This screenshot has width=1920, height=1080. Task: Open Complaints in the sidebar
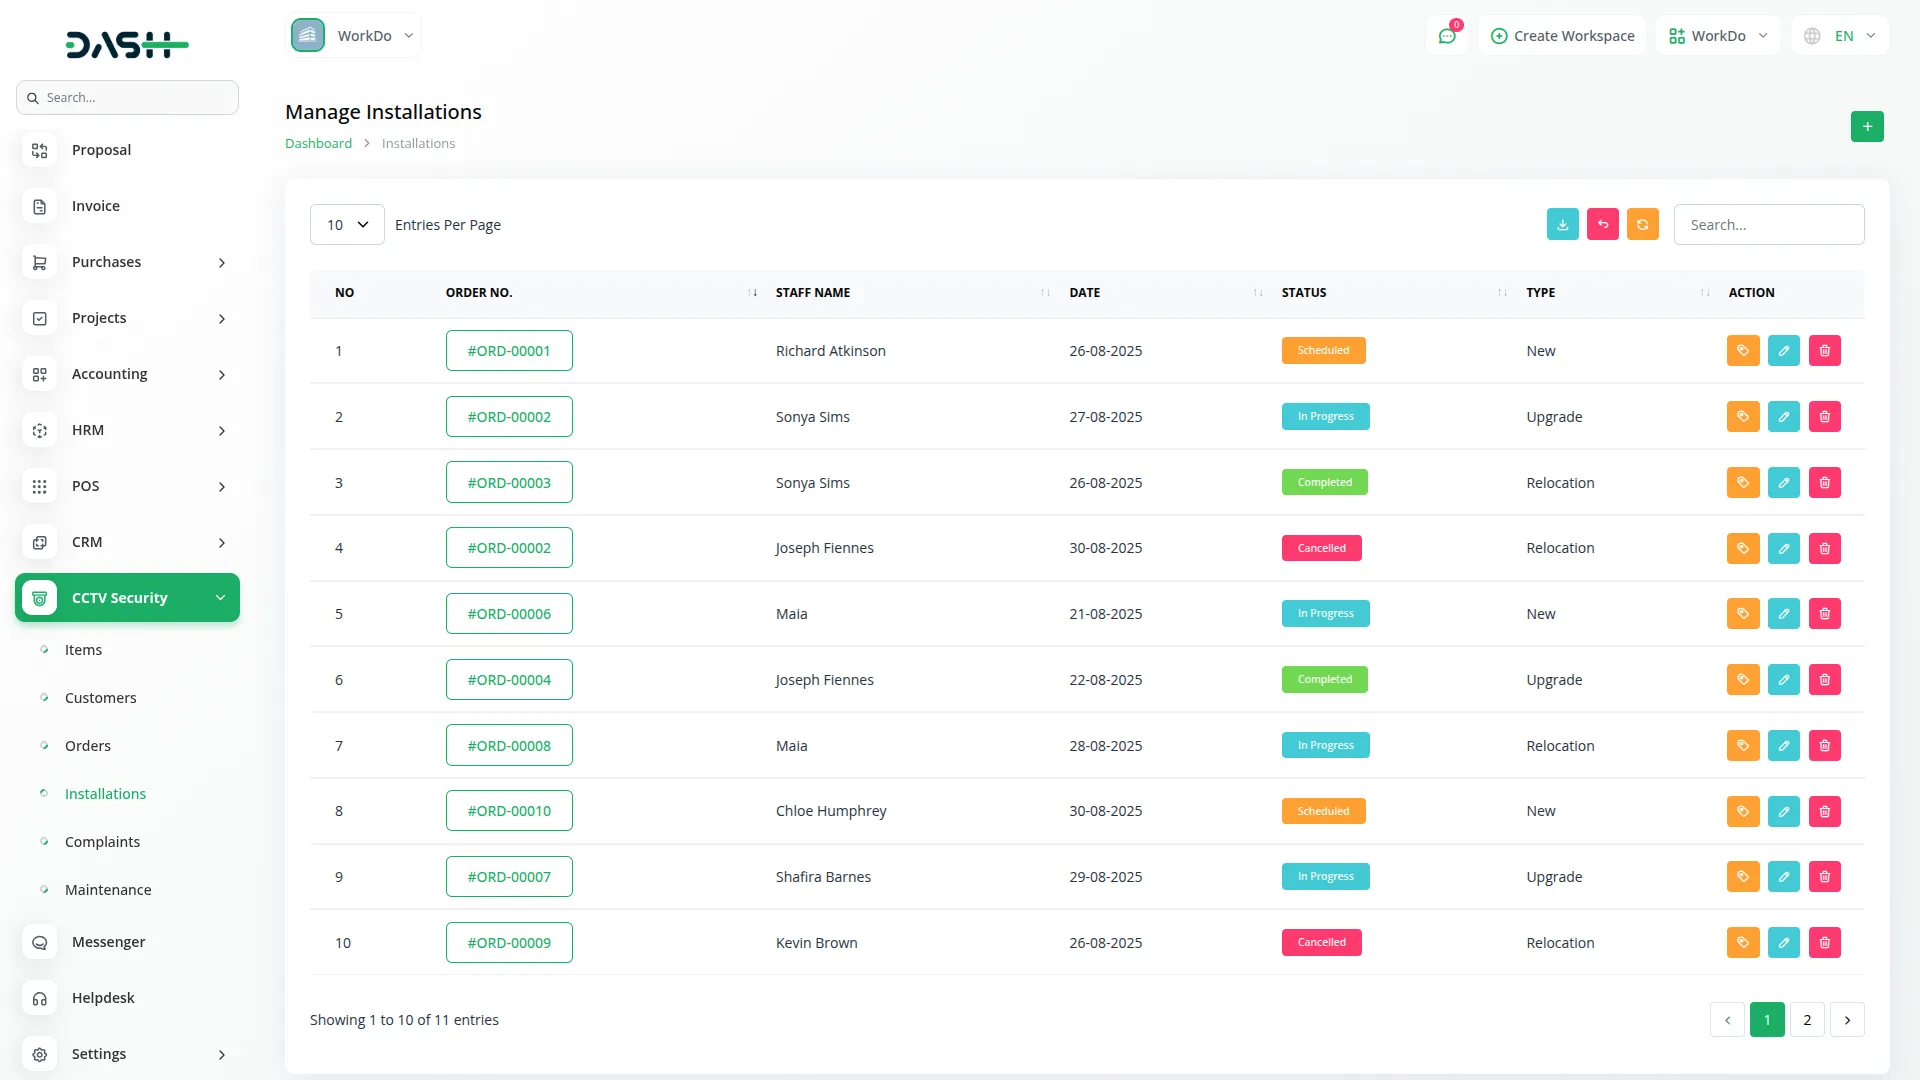tap(102, 842)
